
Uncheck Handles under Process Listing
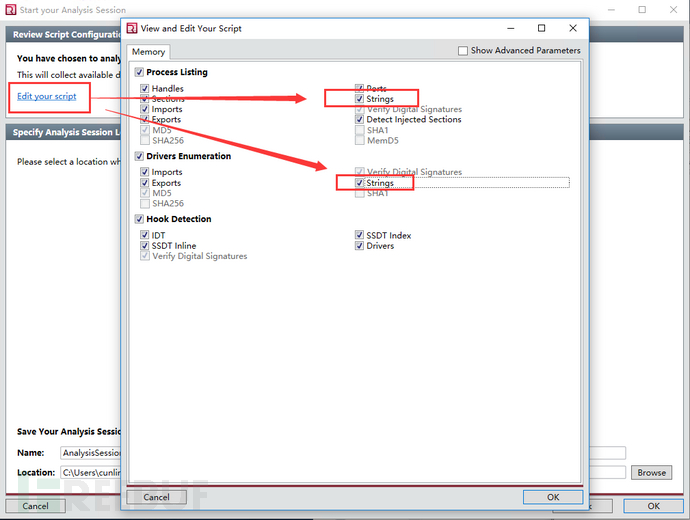pos(144,88)
